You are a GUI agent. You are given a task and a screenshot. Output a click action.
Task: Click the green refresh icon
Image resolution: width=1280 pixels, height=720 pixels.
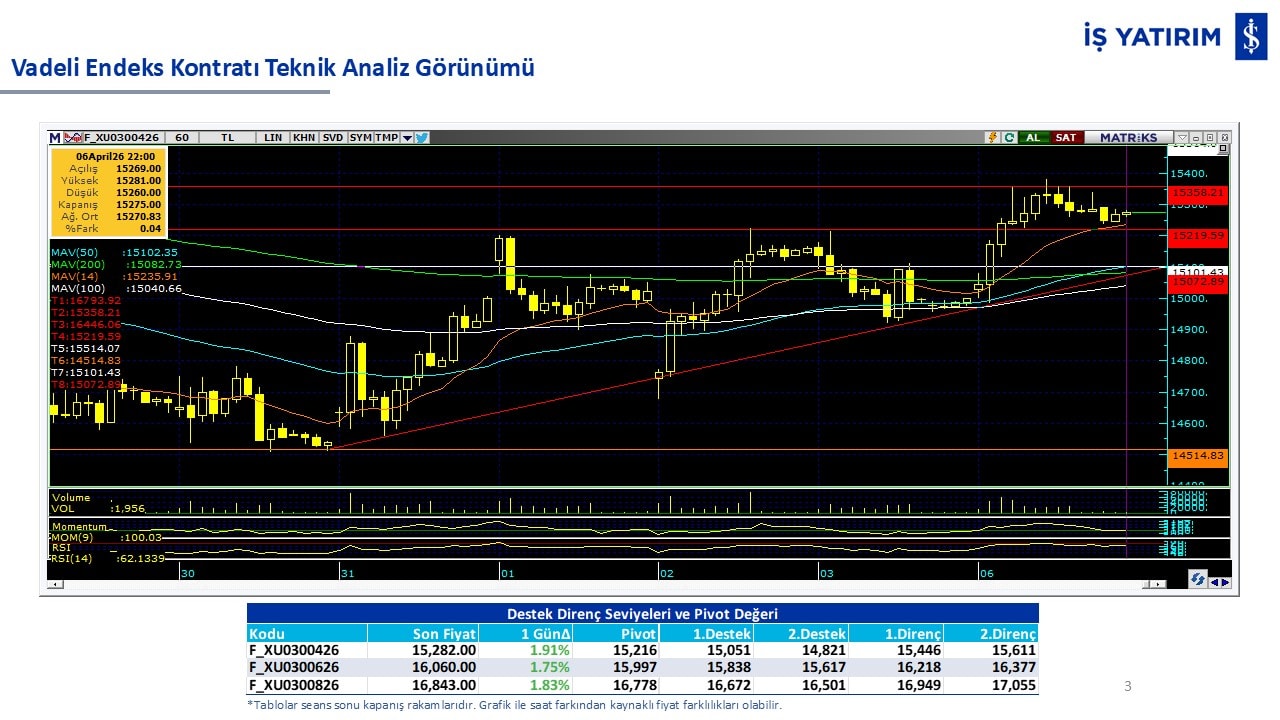pyautogui.click(x=1009, y=138)
